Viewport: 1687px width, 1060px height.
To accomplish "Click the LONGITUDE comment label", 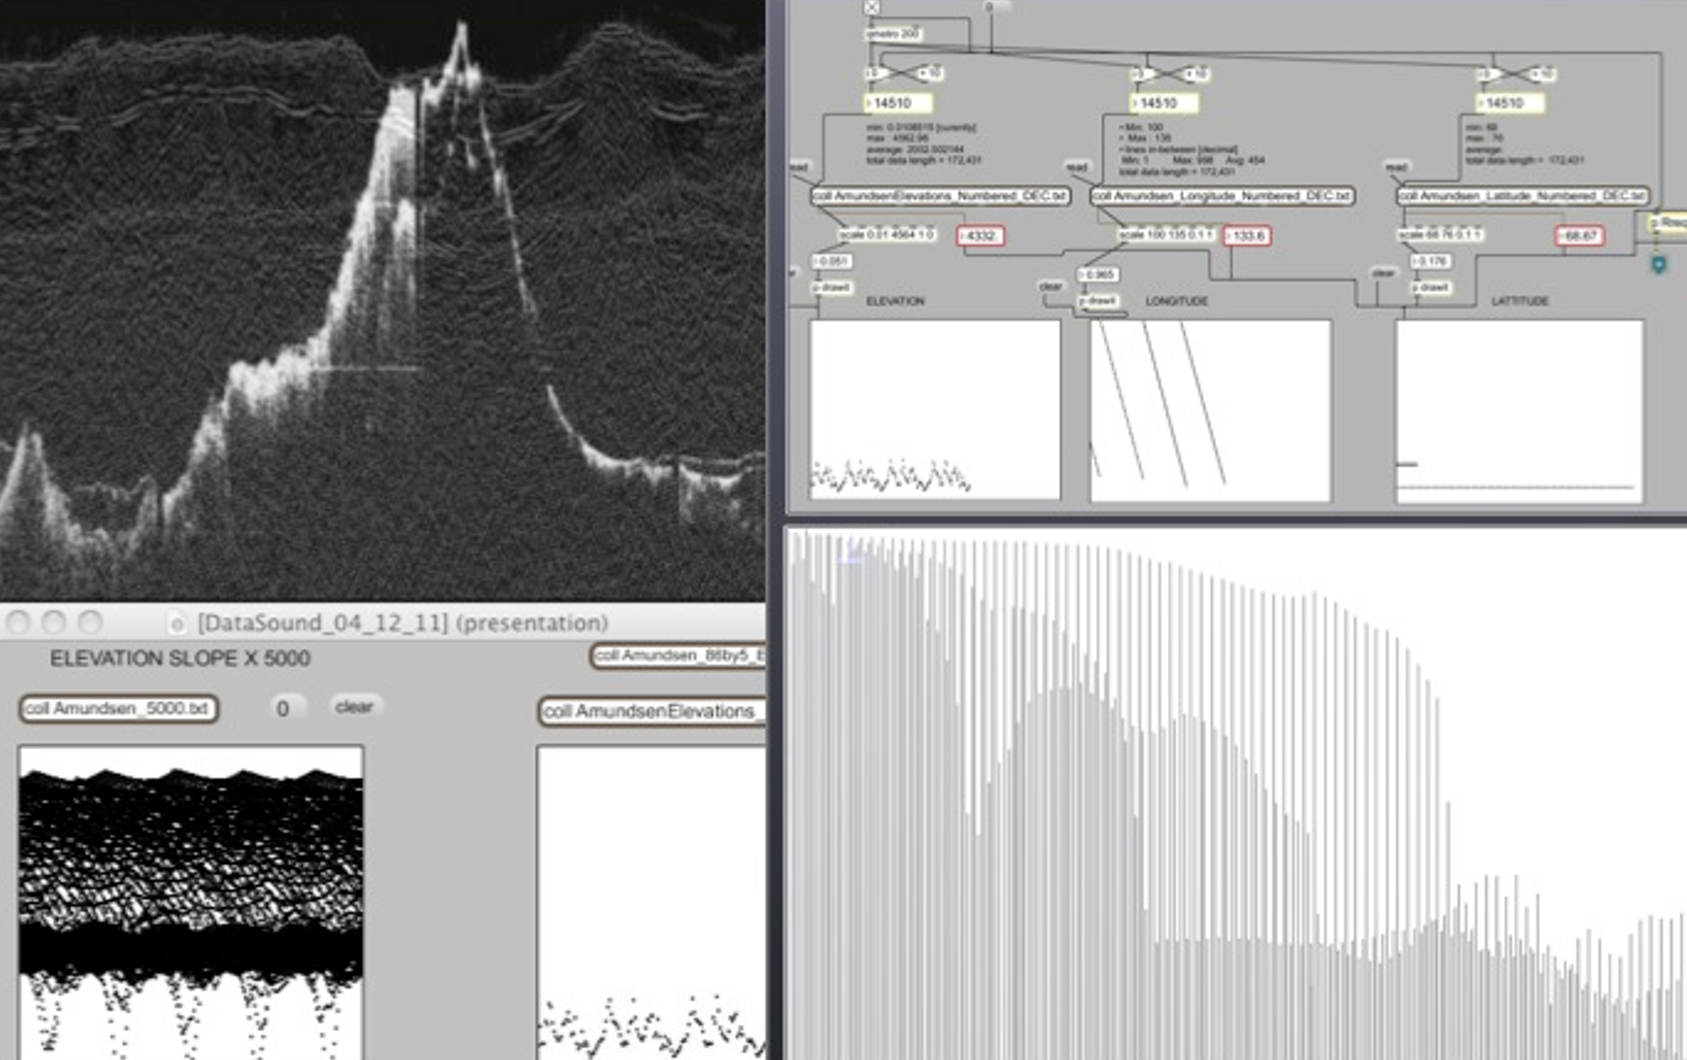I will coord(1176,301).
